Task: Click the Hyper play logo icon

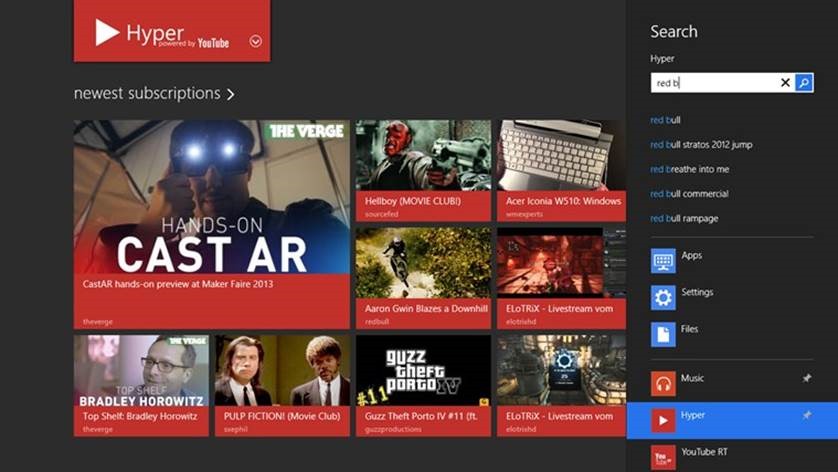Action: pyautogui.click(x=107, y=33)
